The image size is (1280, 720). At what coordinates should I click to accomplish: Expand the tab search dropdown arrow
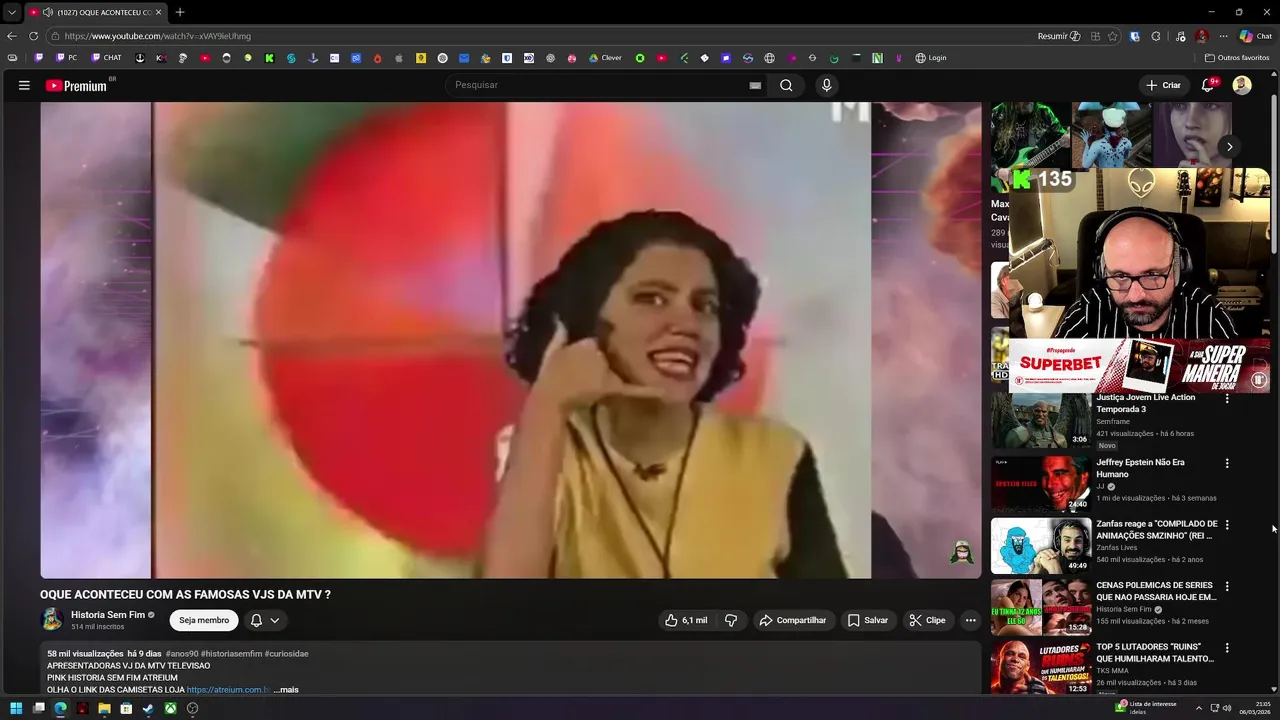click(12, 12)
